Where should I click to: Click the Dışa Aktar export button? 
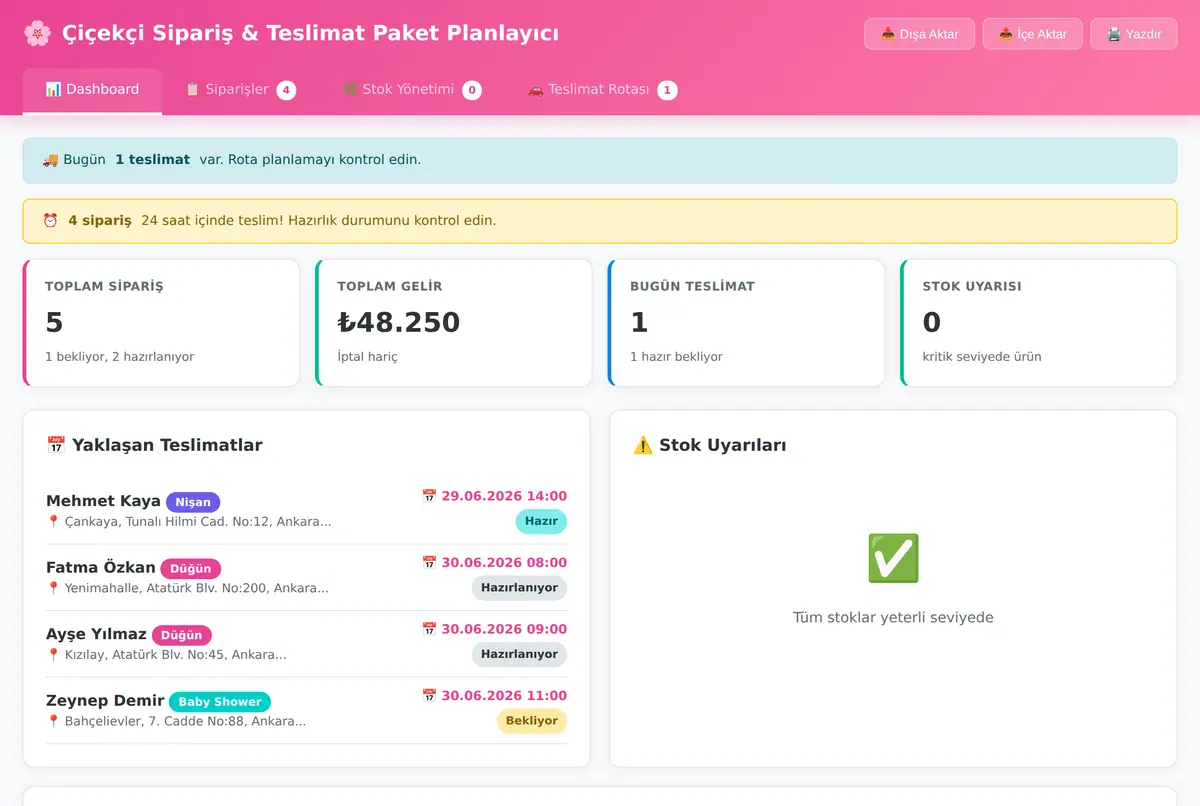coord(919,34)
